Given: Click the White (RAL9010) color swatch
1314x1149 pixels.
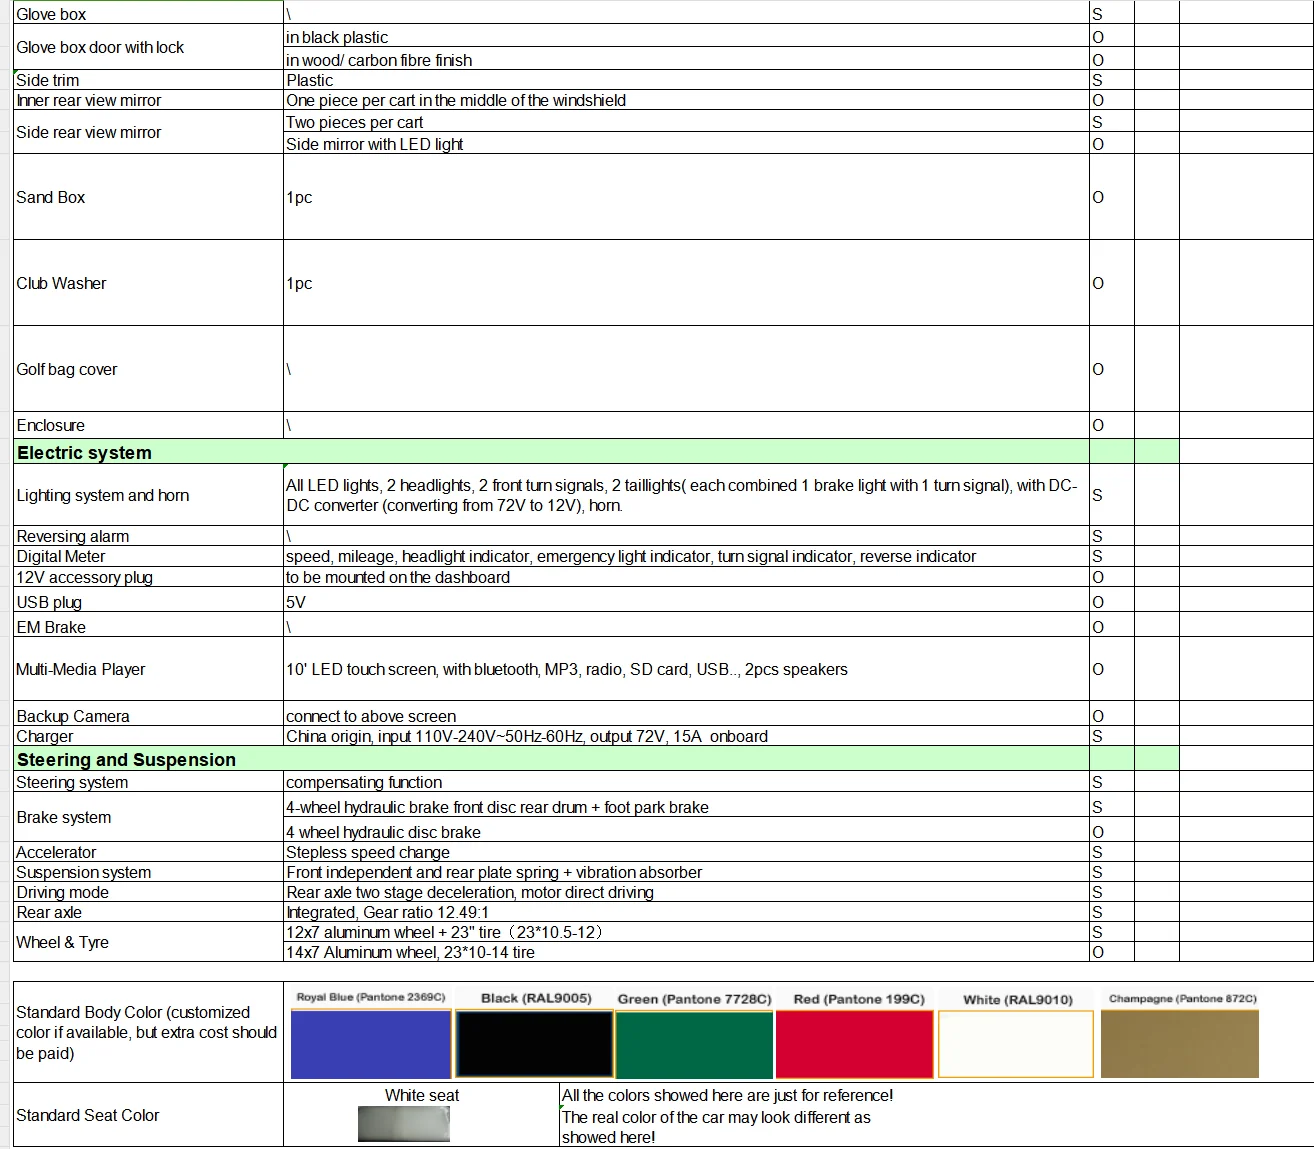Looking at the screenshot, I should click(x=1016, y=1044).
